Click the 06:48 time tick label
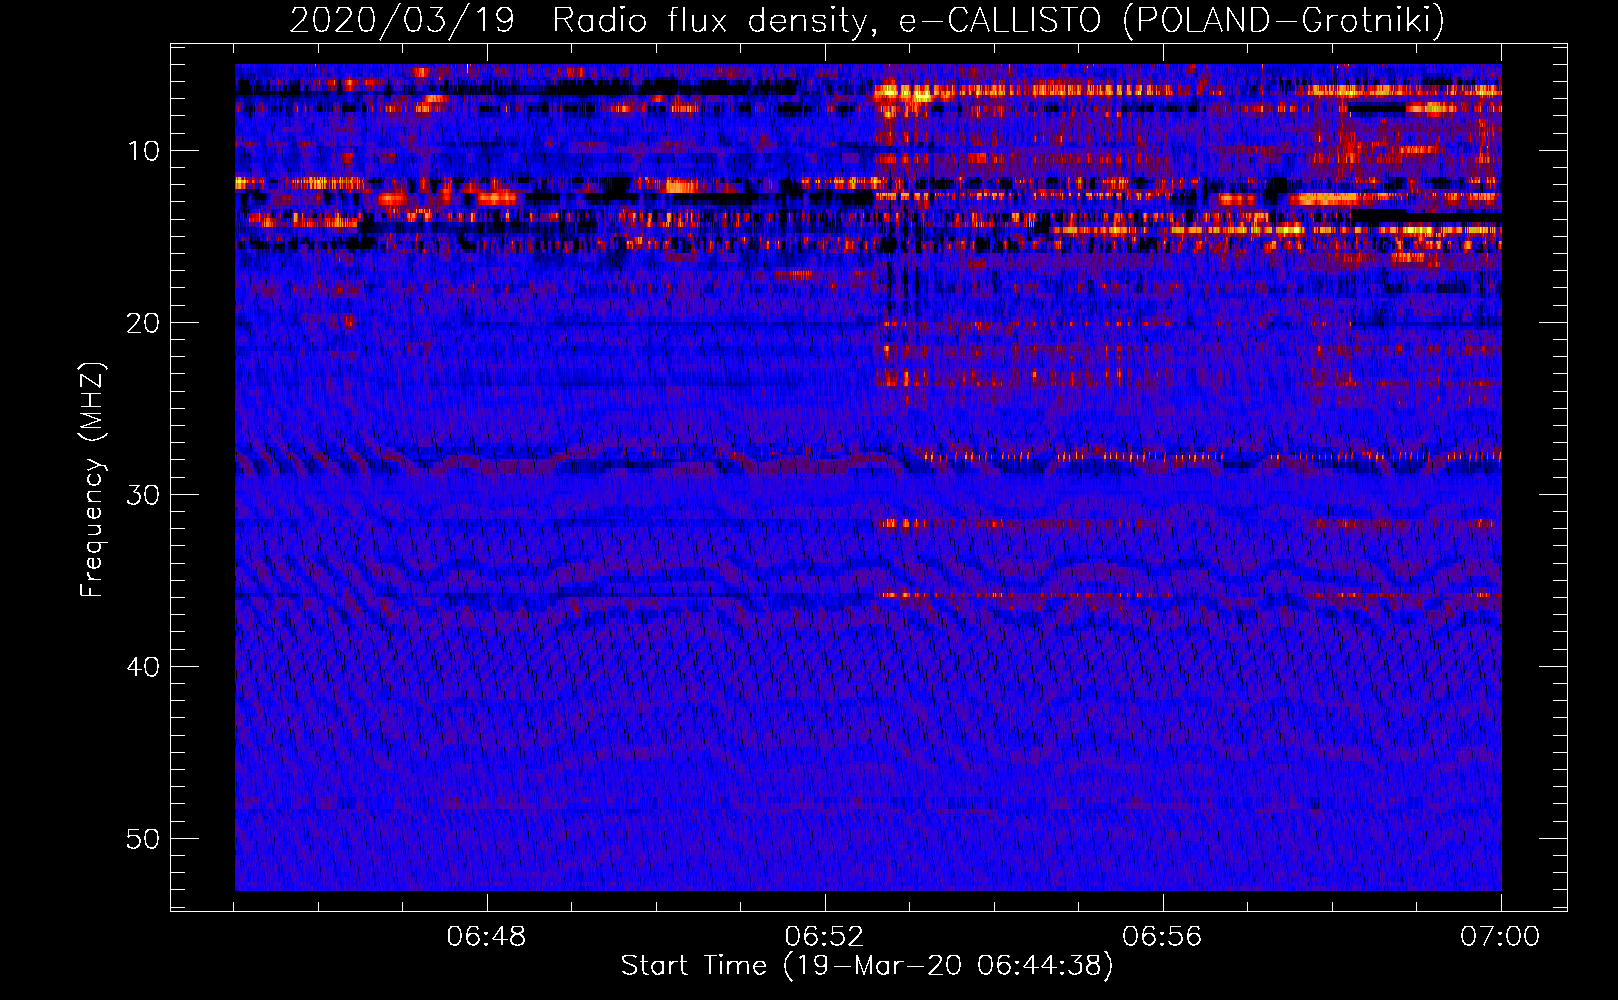Image resolution: width=1618 pixels, height=1000 pixels. (x=487, y=937)
